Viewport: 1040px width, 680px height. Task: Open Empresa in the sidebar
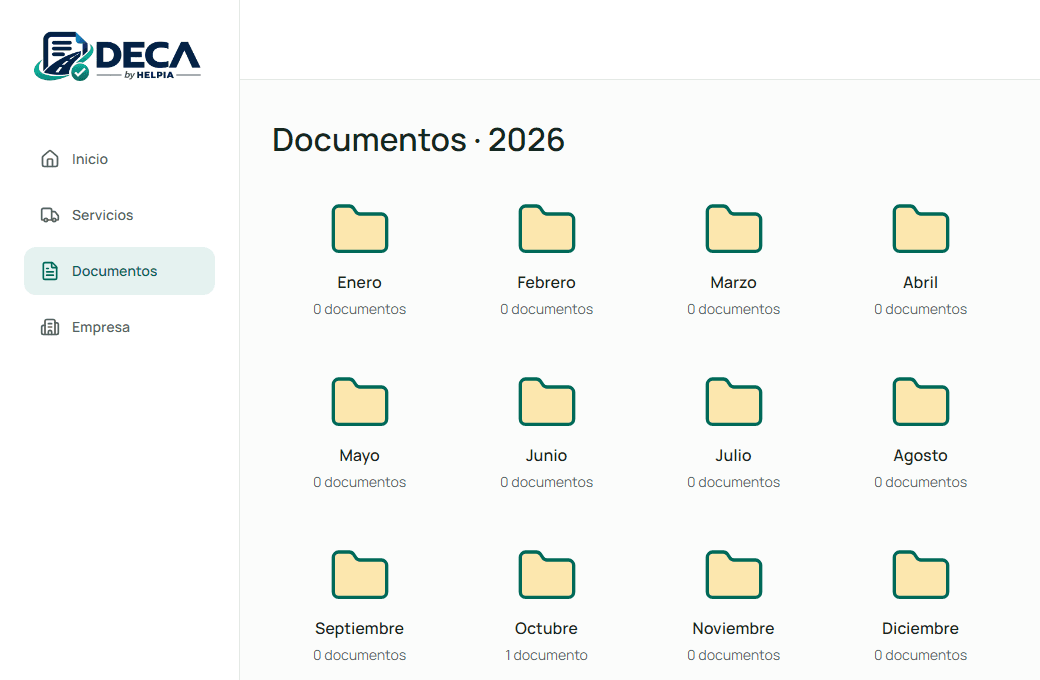point(119,327)
